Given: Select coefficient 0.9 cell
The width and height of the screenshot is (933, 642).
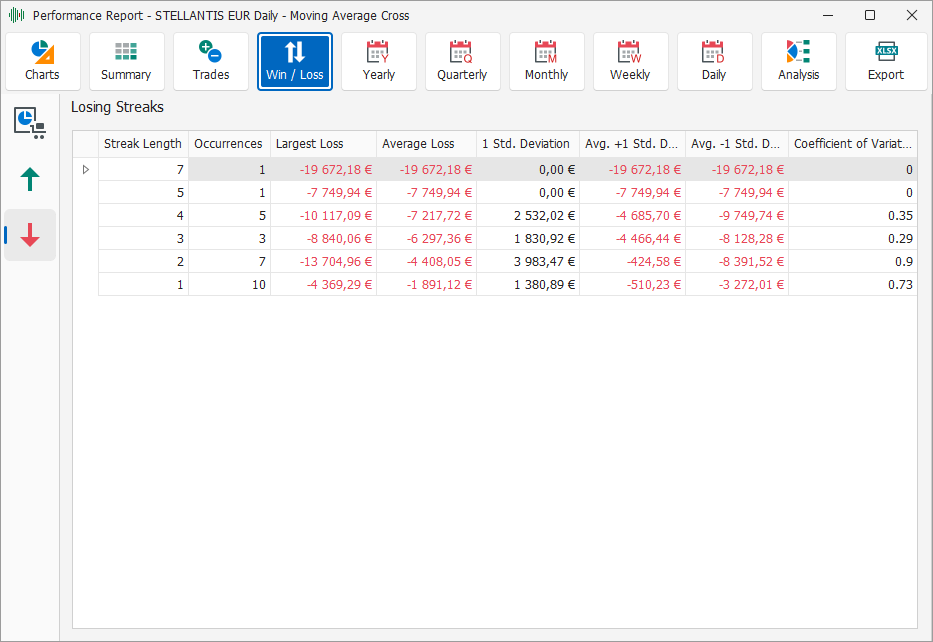Looking at the screenshot, I should [x=853, y=262].
